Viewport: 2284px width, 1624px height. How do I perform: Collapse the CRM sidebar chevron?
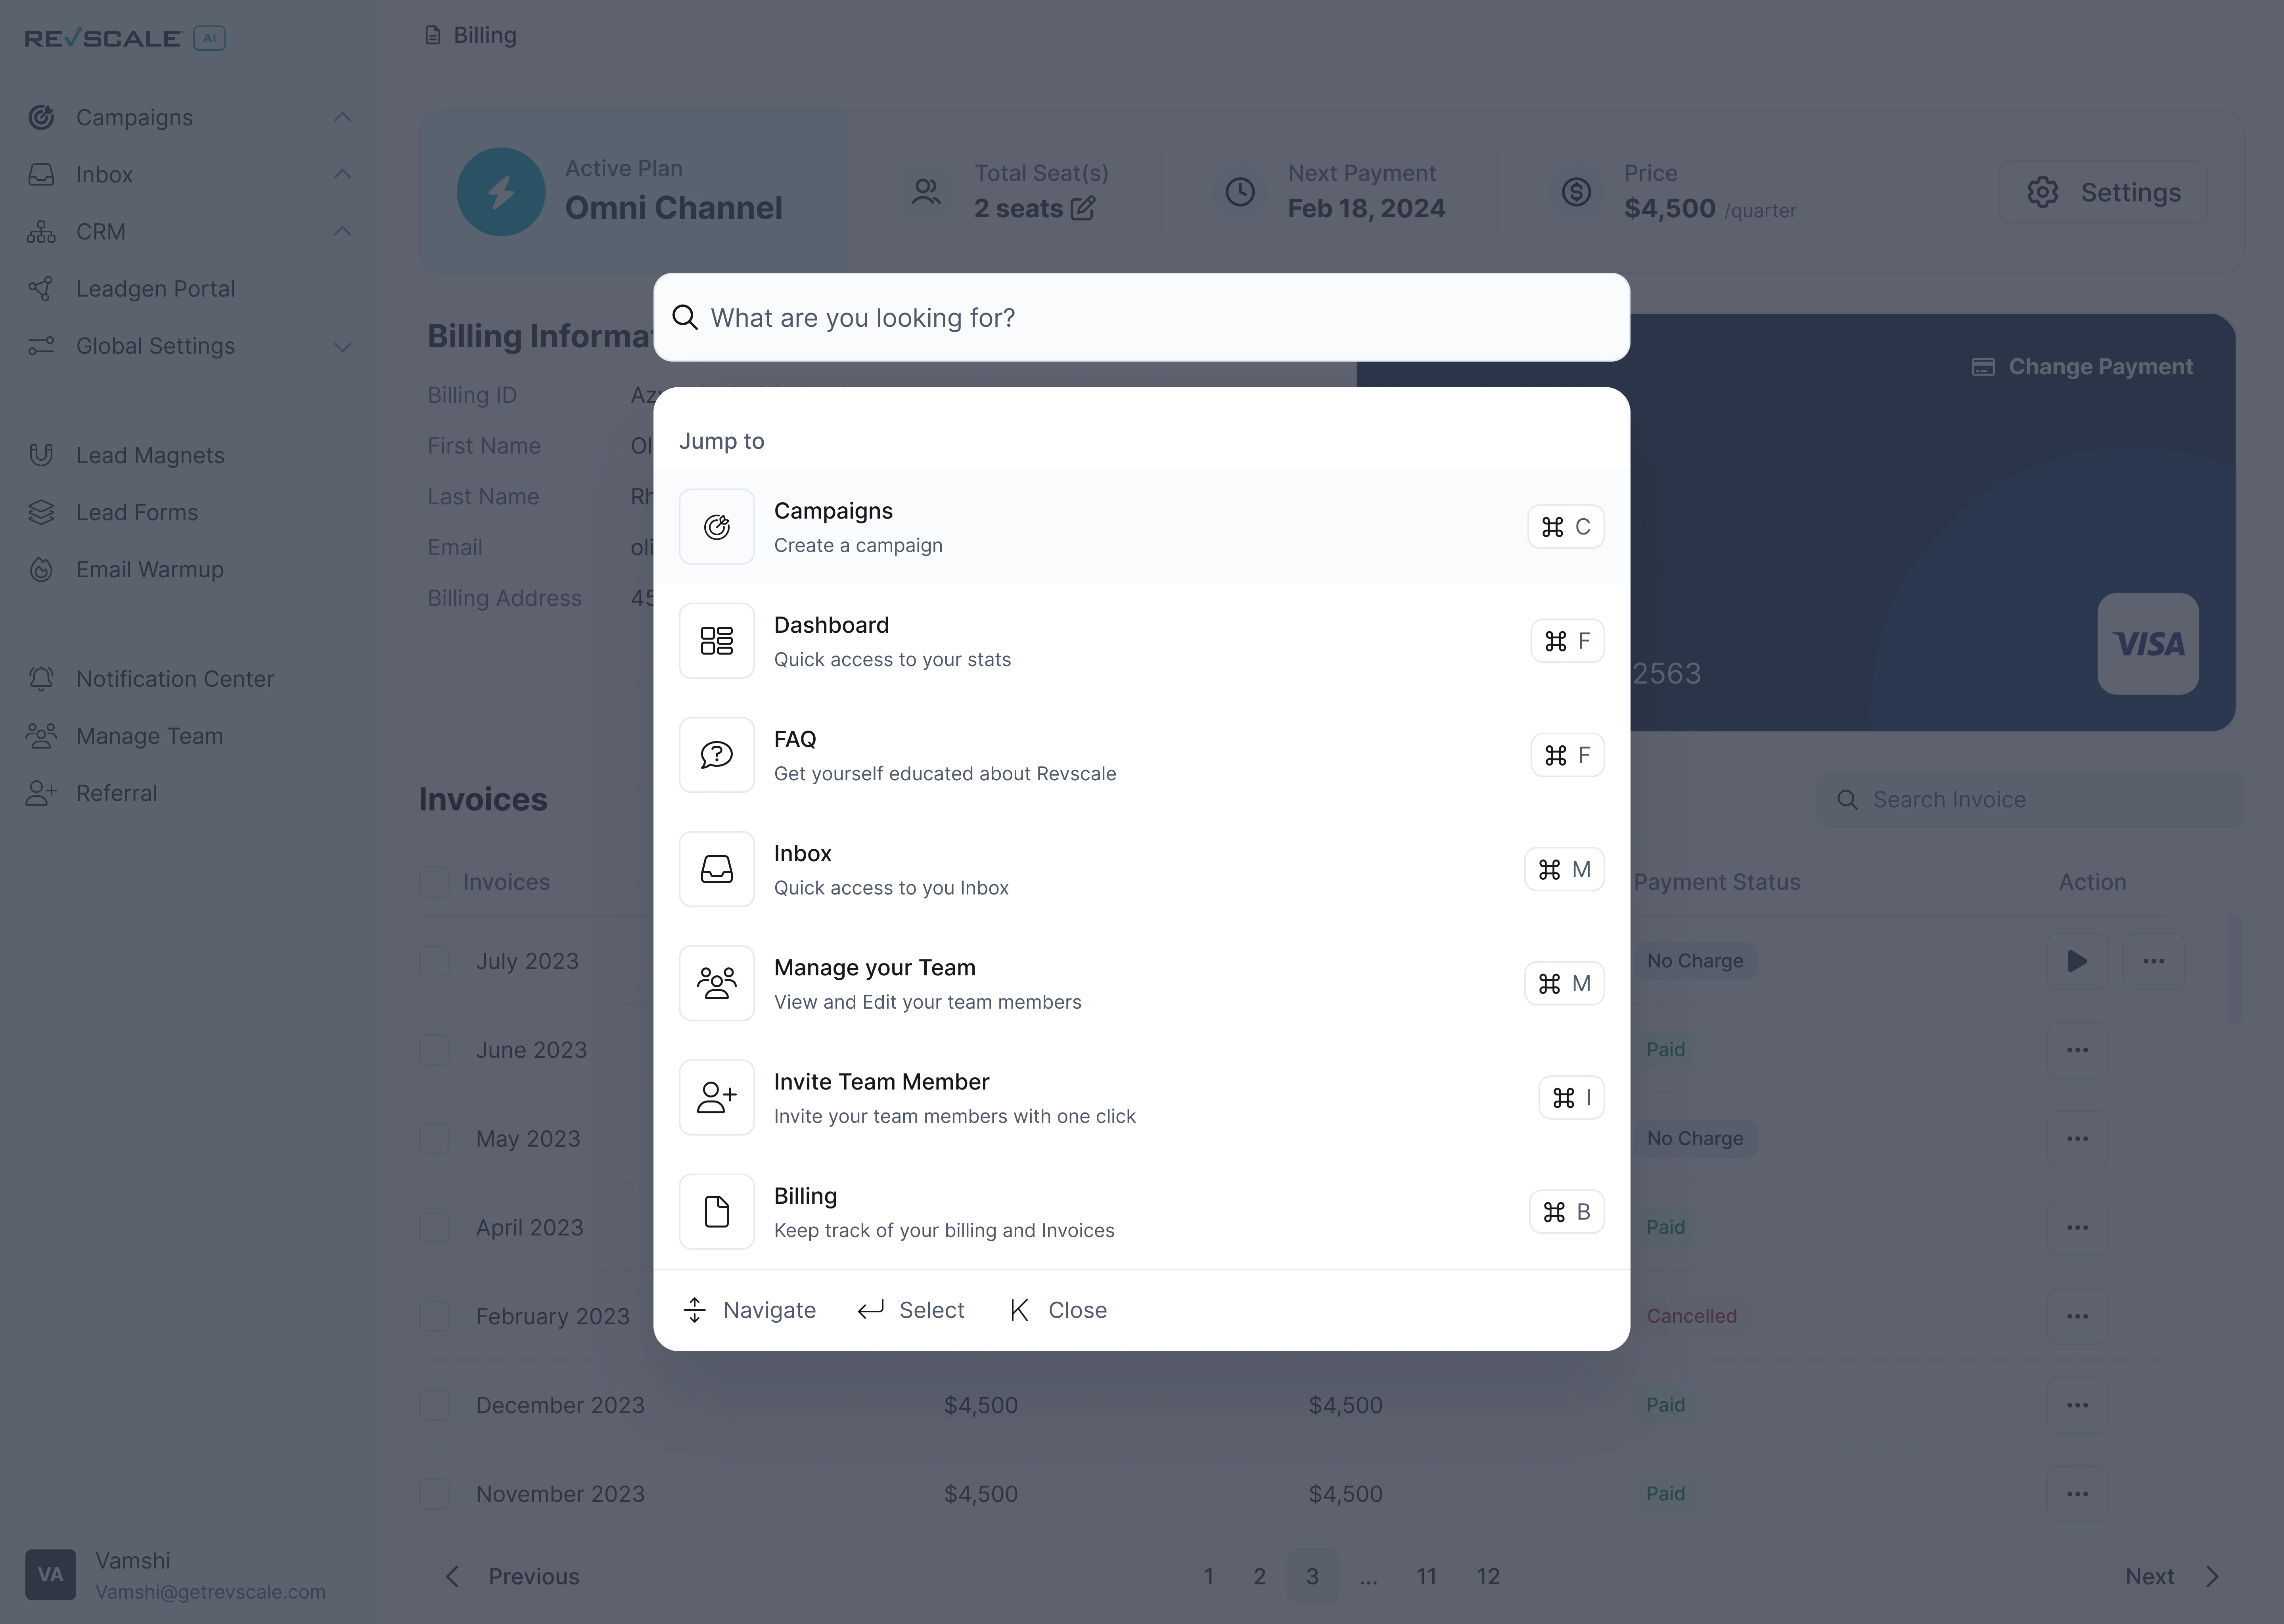[x=342, y=232]
